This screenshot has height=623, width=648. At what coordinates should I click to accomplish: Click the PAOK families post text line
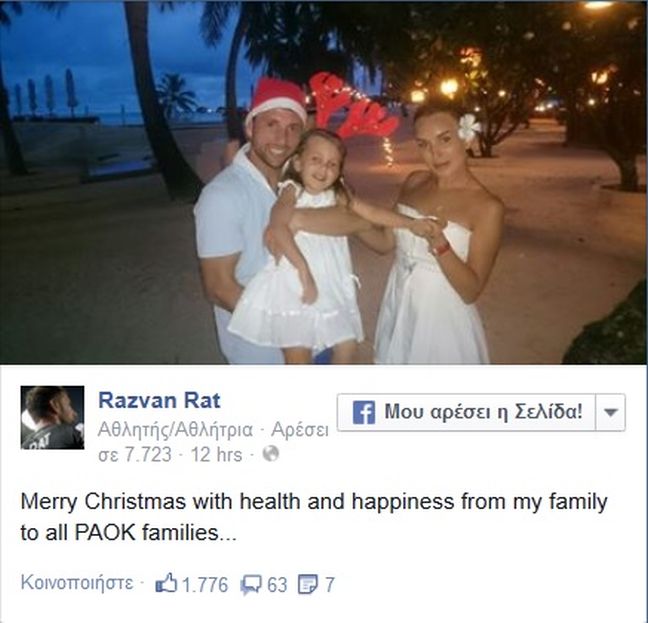point(129,533)
